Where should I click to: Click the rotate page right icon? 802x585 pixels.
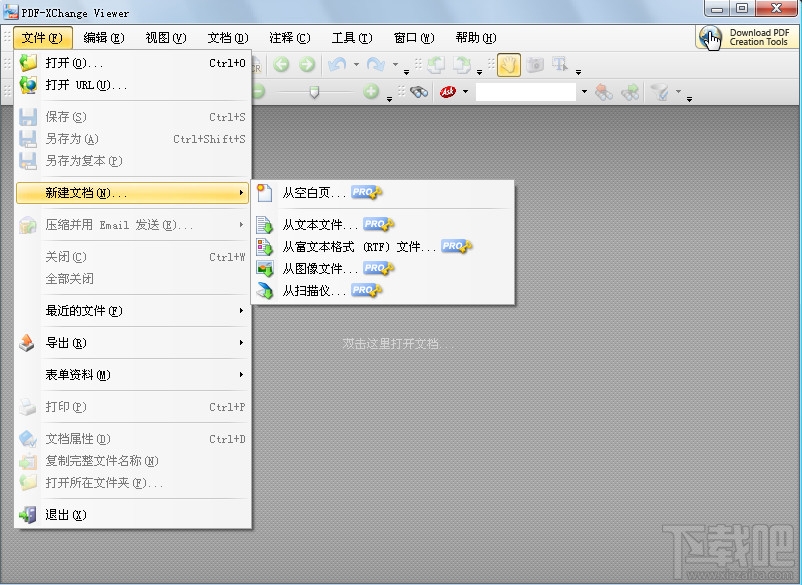pyautogui.click(x=462, y=64)
